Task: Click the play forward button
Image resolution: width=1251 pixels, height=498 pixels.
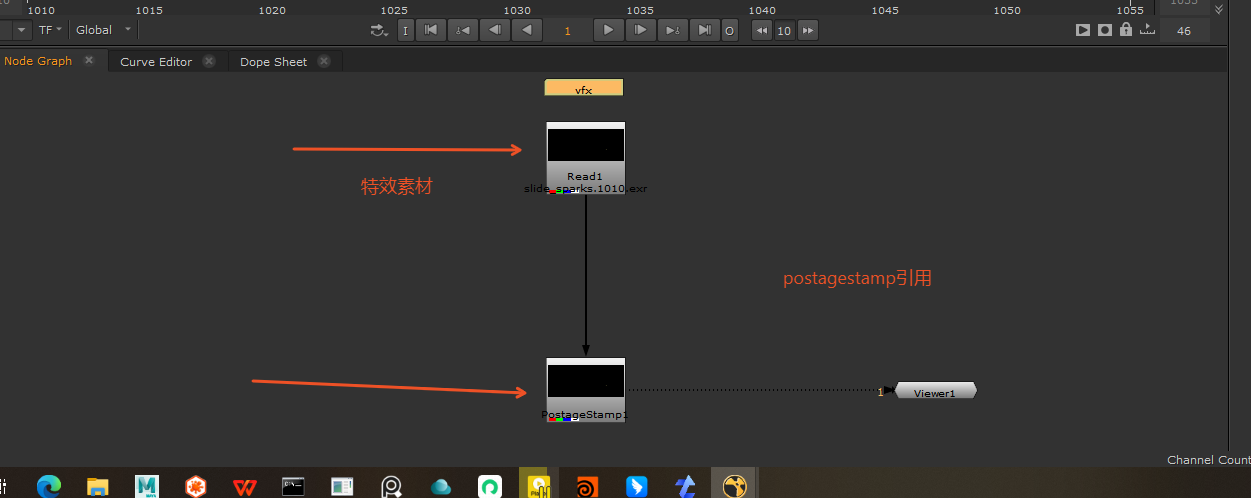Action: pos(608,30)
